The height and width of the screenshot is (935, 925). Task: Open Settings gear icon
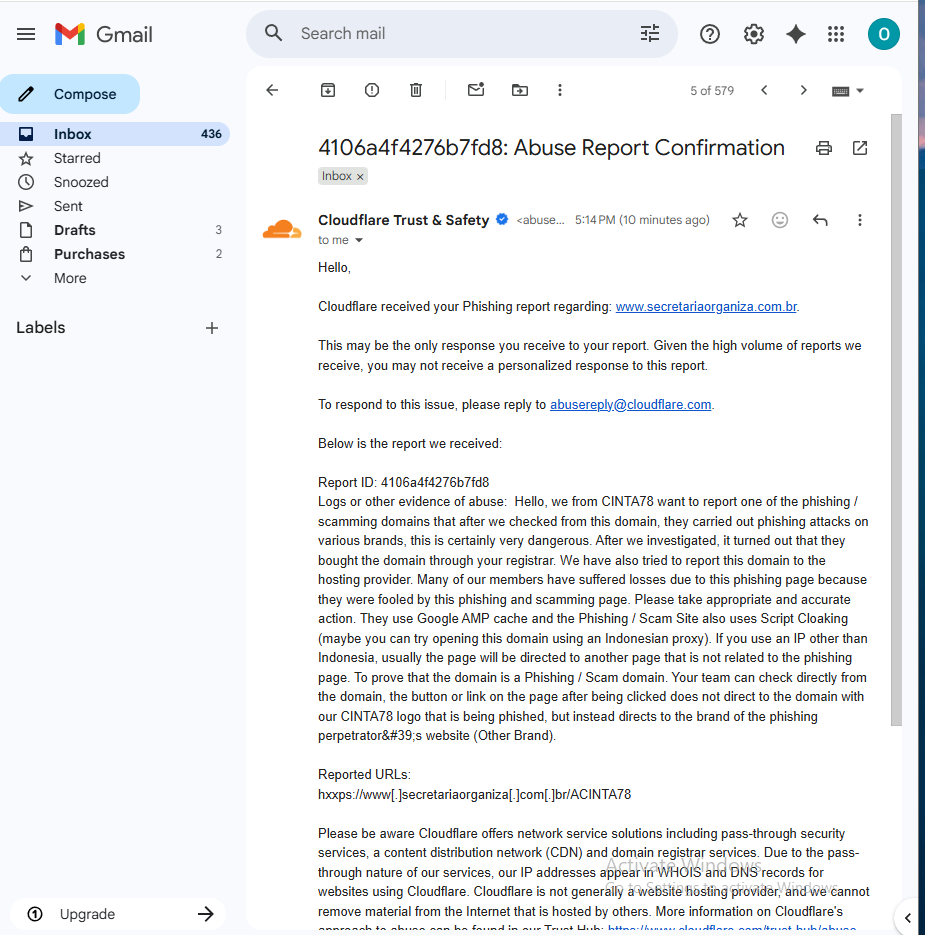[754, 34]
